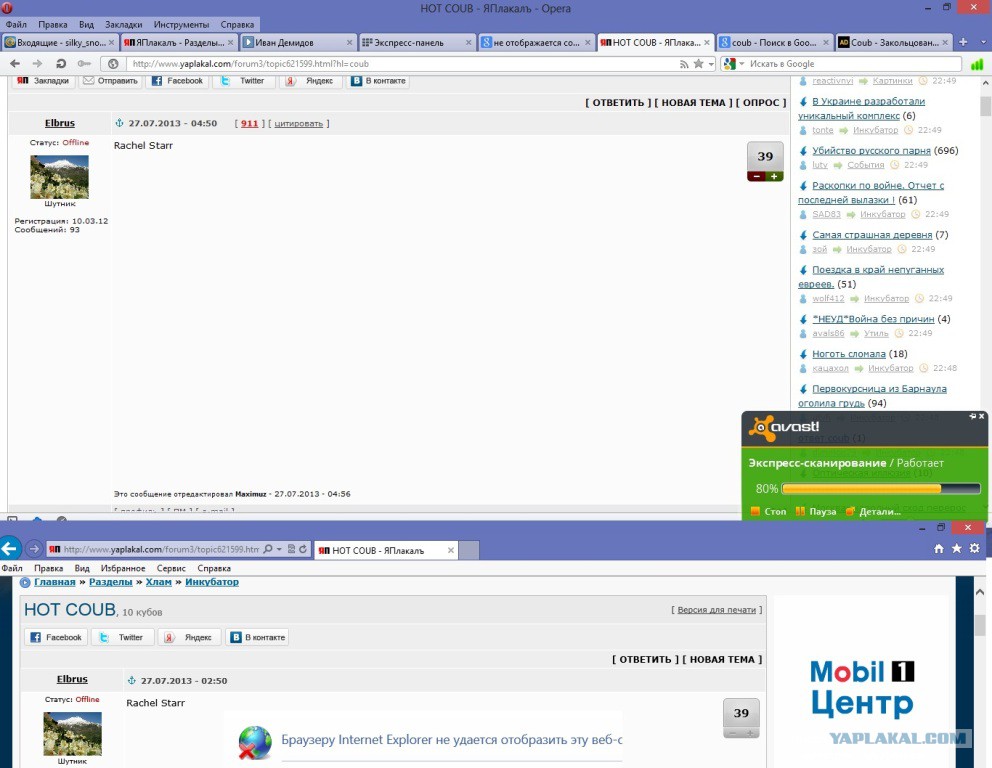Image resolution: width=992 pixels, height=768 pixels.
Task: Click the Хлам breadcrumb link in IE
Action: point(158,582)
